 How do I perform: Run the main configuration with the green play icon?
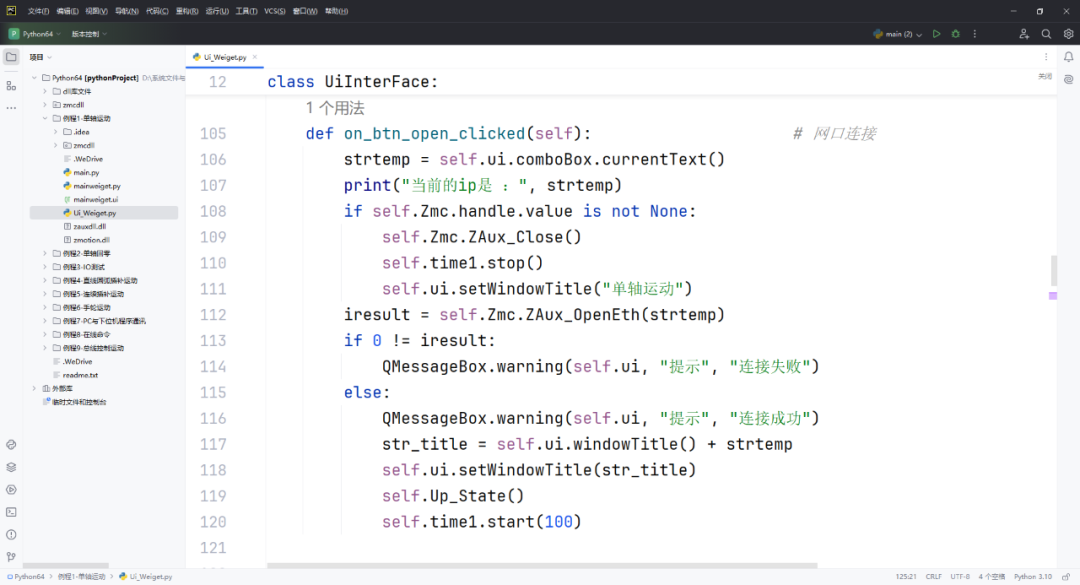pos(936,33)
